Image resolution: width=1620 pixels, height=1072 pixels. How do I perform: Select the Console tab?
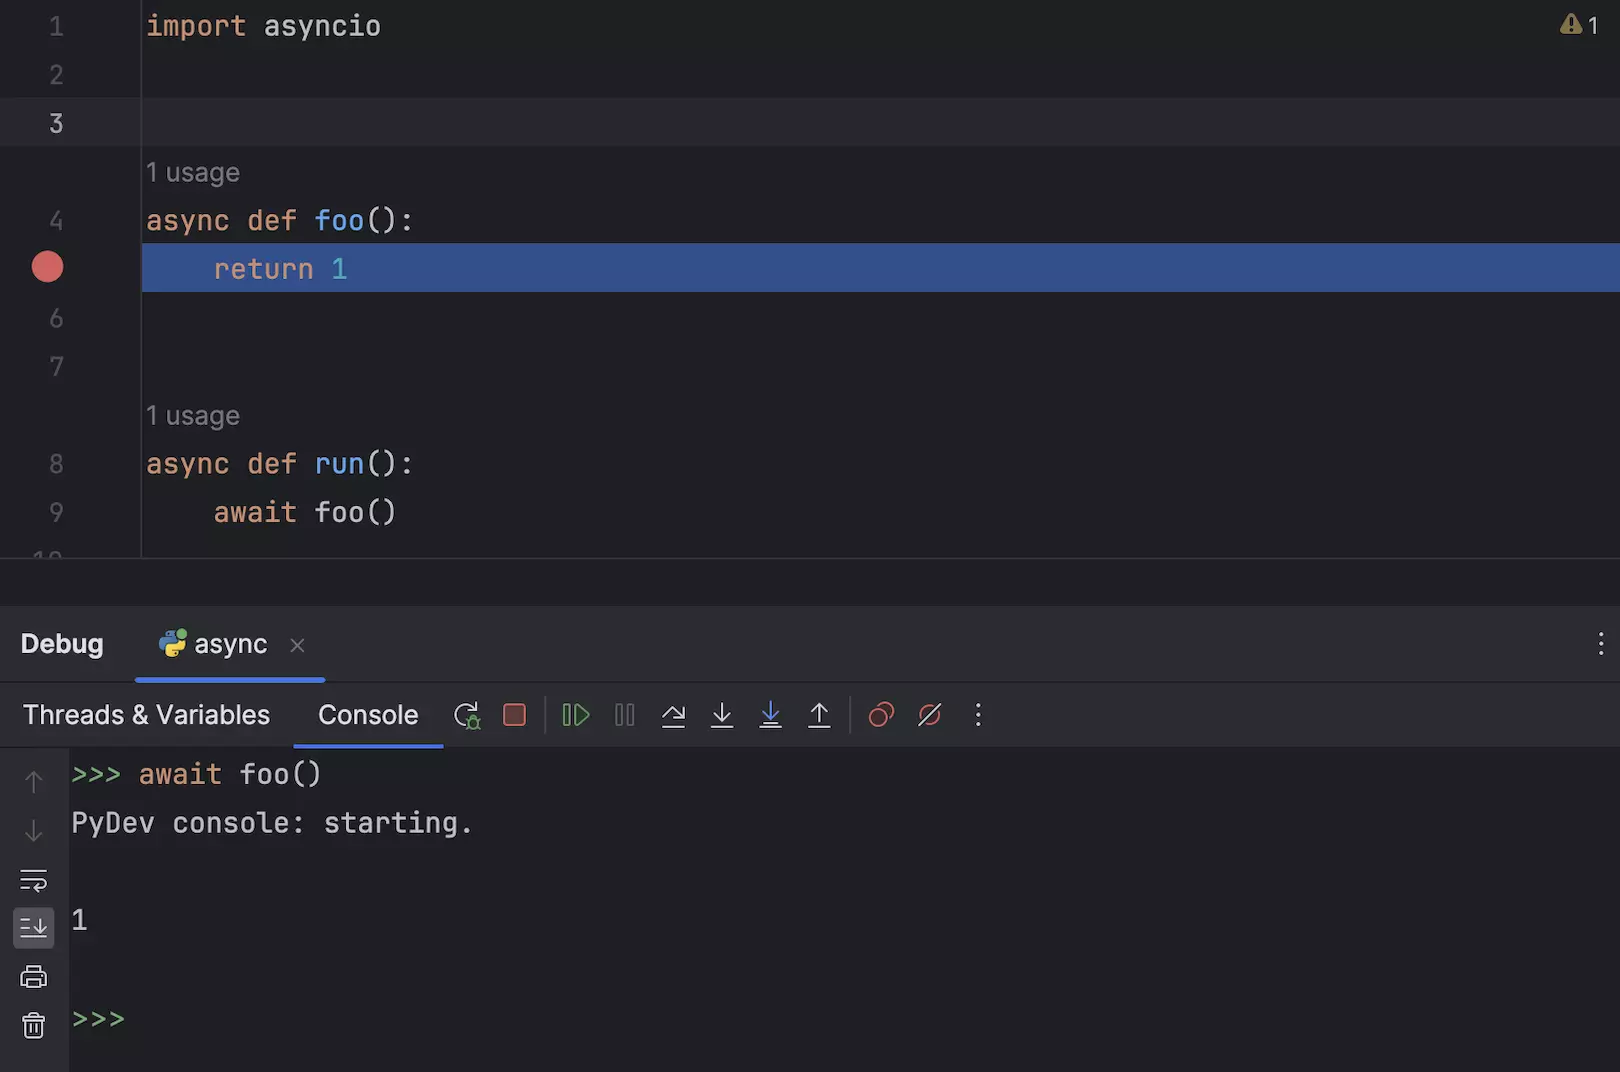pyautogui.click(x=368, y=715)
